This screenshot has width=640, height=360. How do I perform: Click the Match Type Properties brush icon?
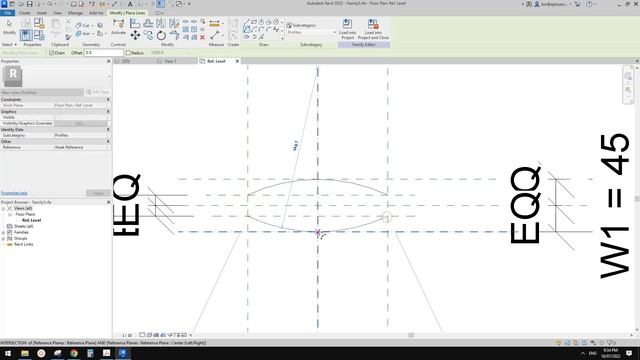(x=68, y=37)
